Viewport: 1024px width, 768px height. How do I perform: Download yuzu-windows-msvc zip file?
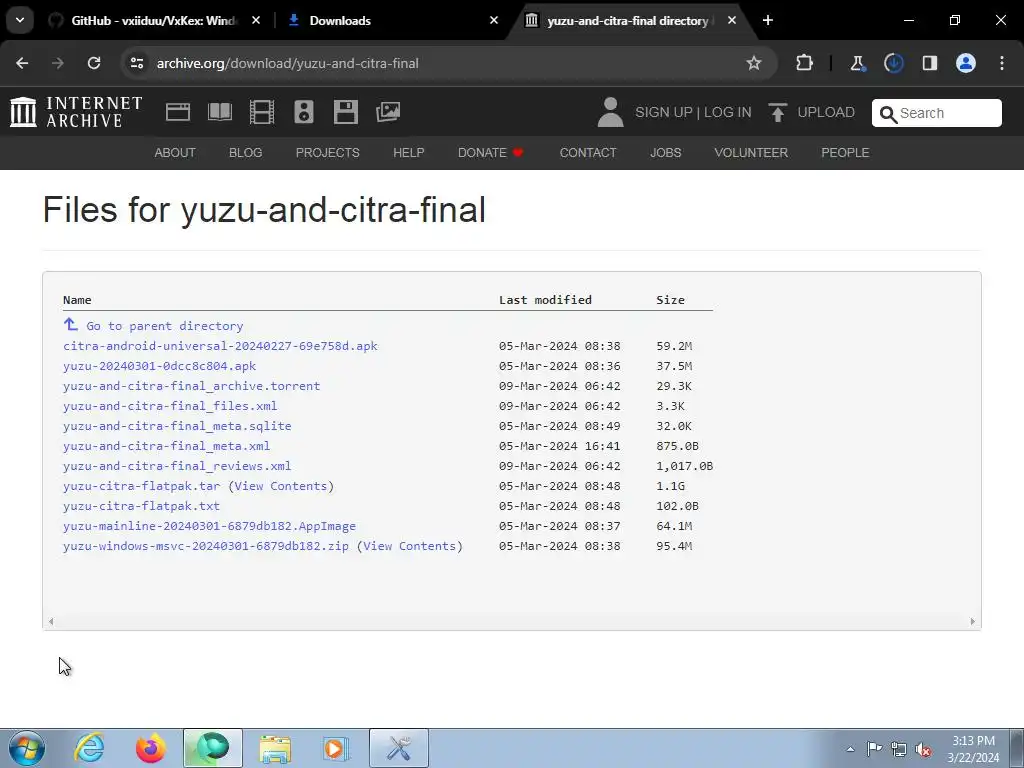(x=206, y=546)
